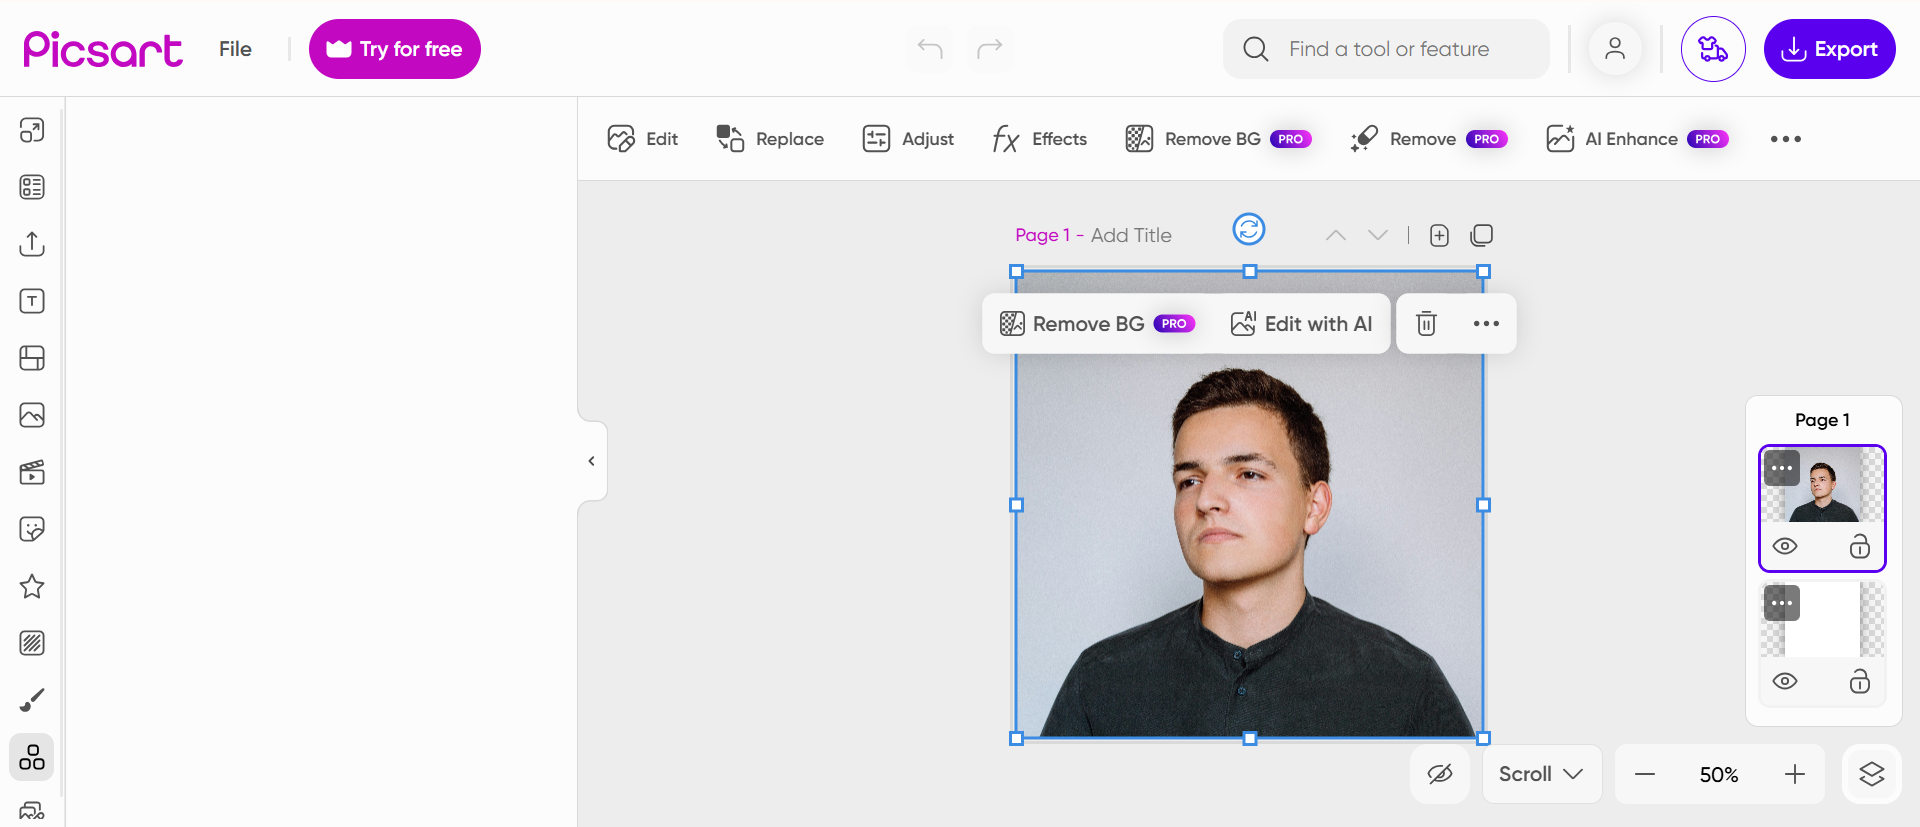This screenshot has width=1920, height=827.
Task: Open the Stickers panel
Action: click(32, 529)
